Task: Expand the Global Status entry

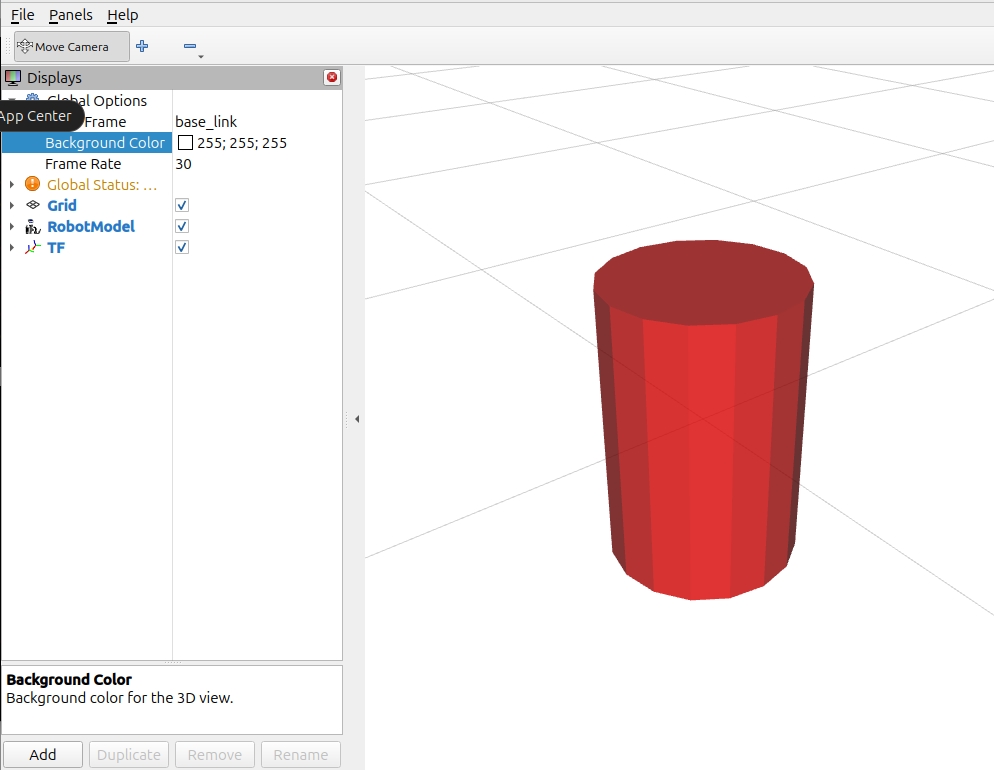Action: point(11,184)
